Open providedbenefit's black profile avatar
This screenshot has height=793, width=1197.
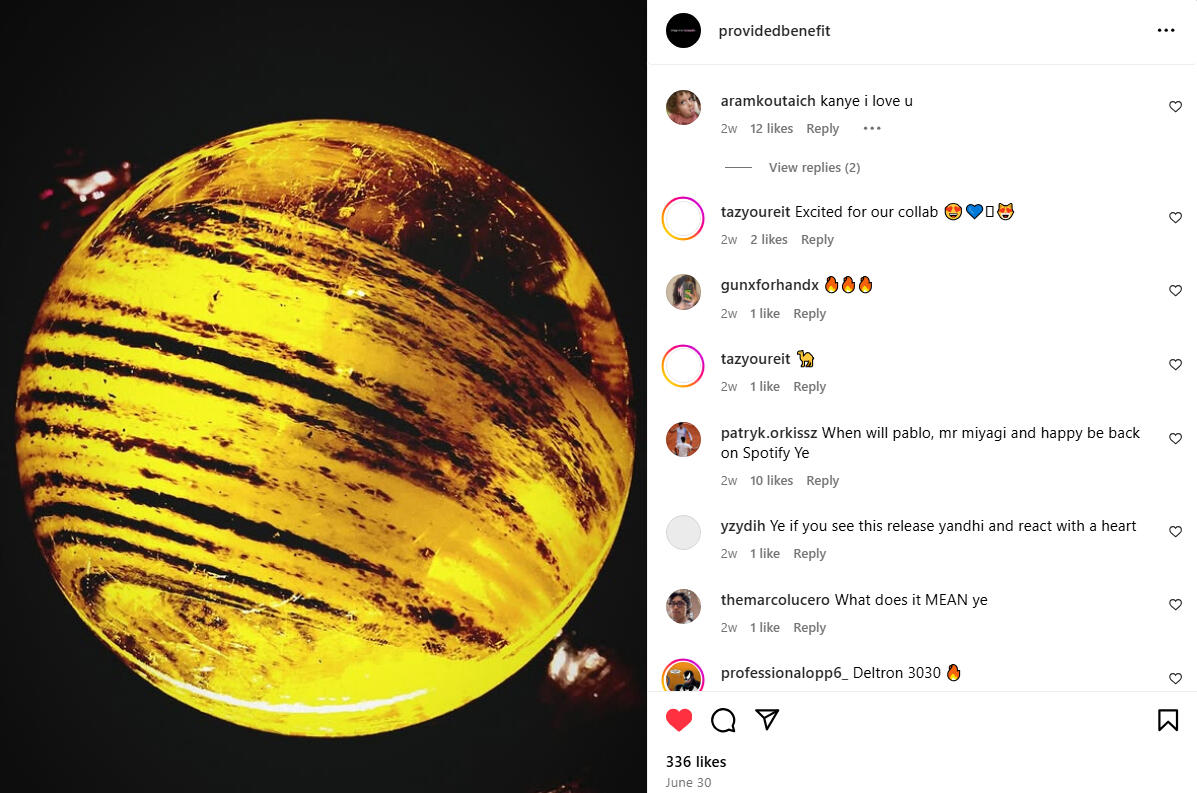683,31
